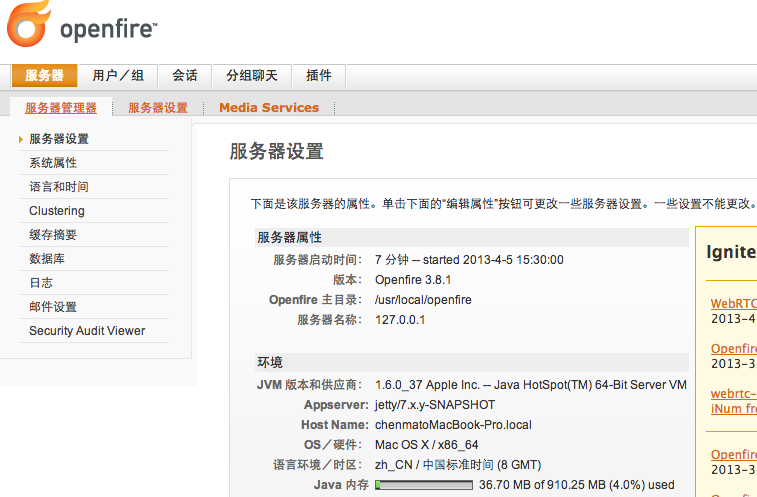Go to the 分组聊天 tab
The width and height of the screenshot is (757, 497).
coord(252,75)
